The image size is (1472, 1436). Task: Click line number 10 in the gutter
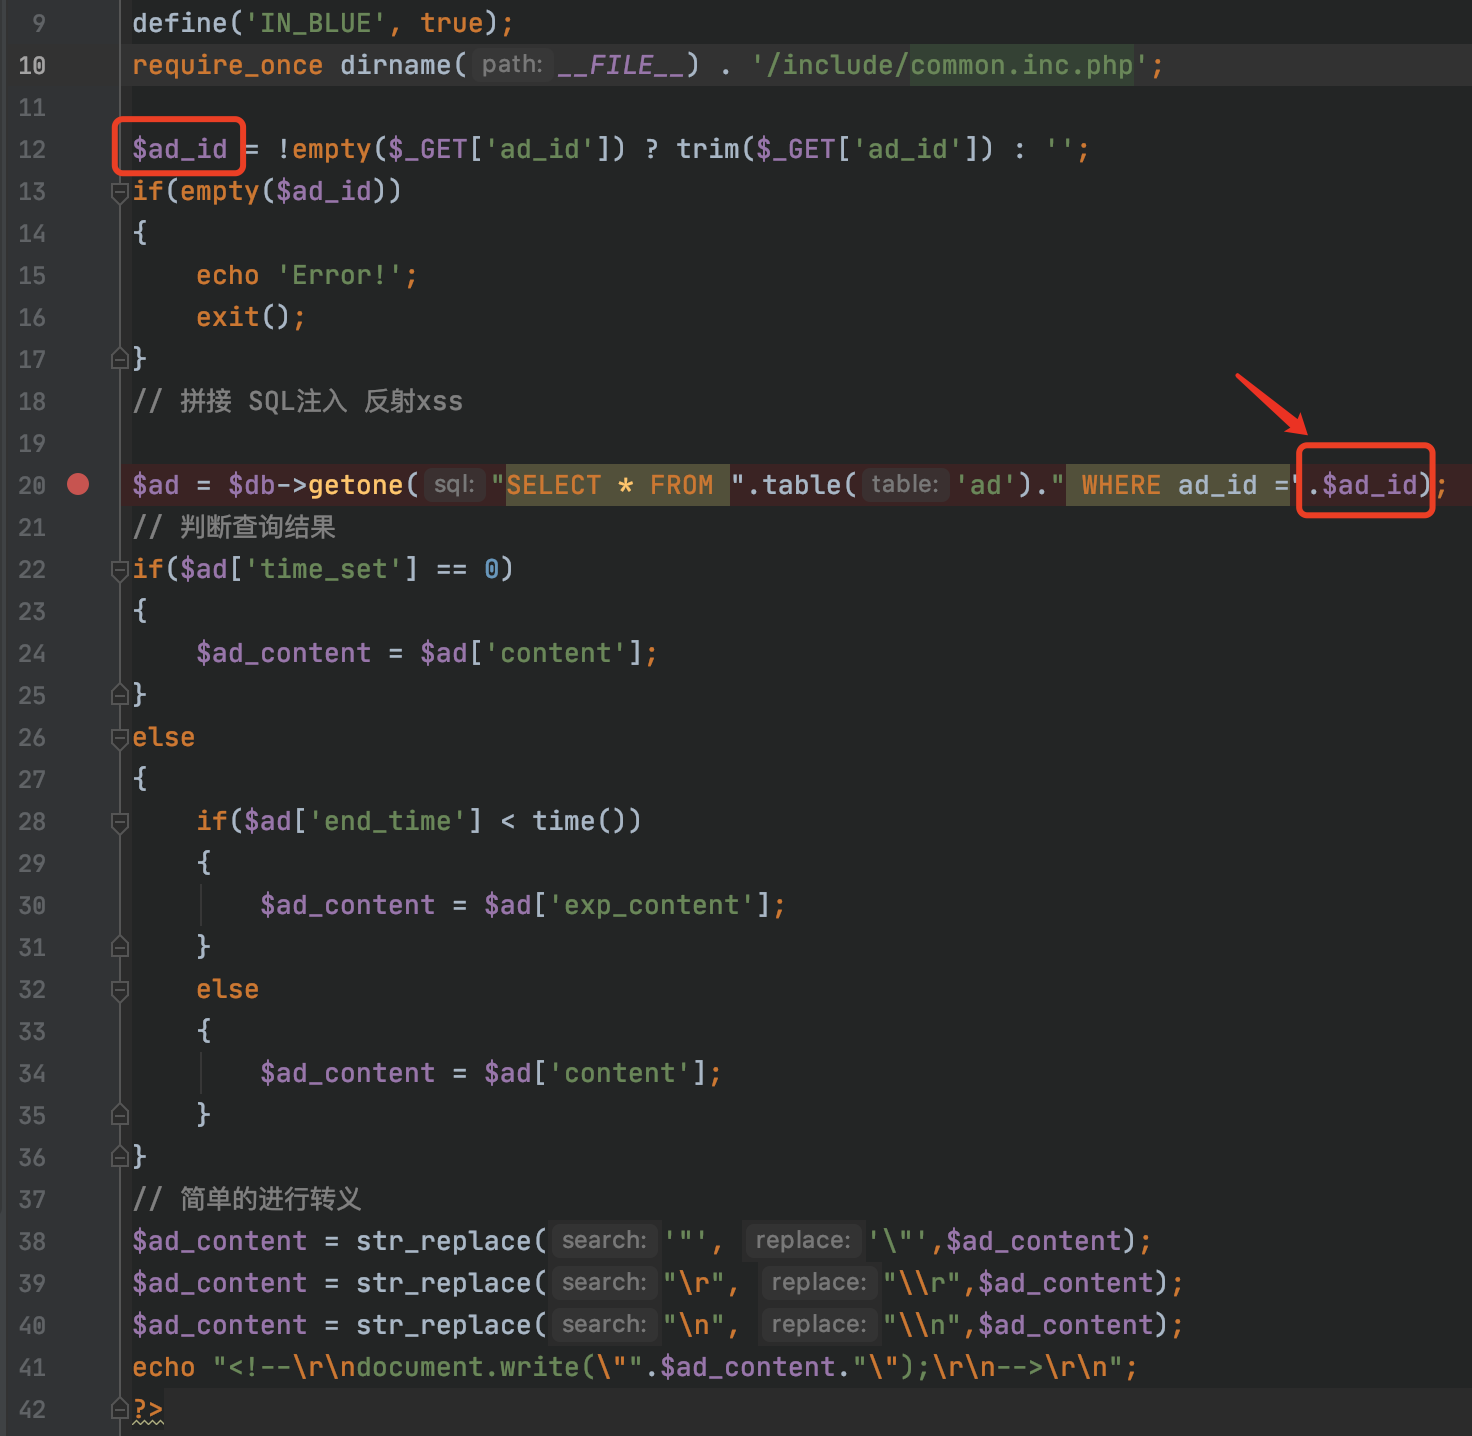tap(32, 65)
